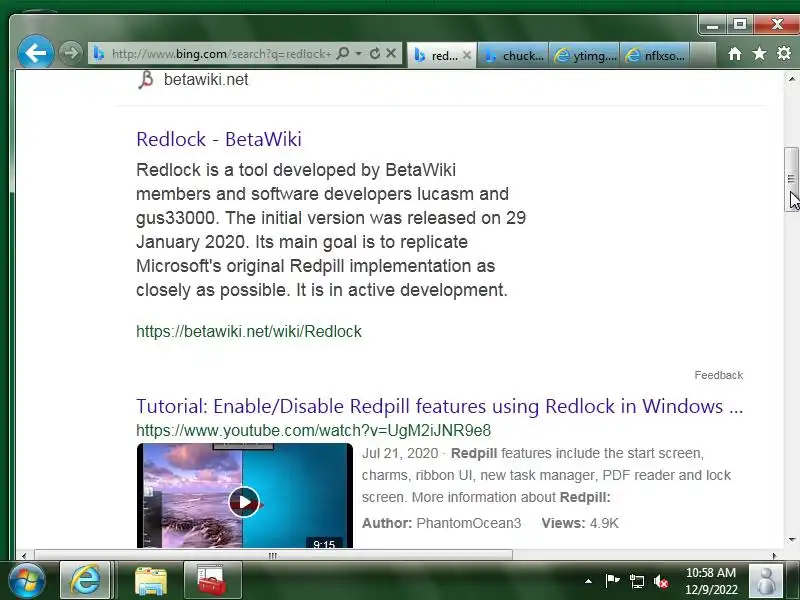
Task: Open the youtube.com/watch video URL link
Action: click(x=313, y=431)
